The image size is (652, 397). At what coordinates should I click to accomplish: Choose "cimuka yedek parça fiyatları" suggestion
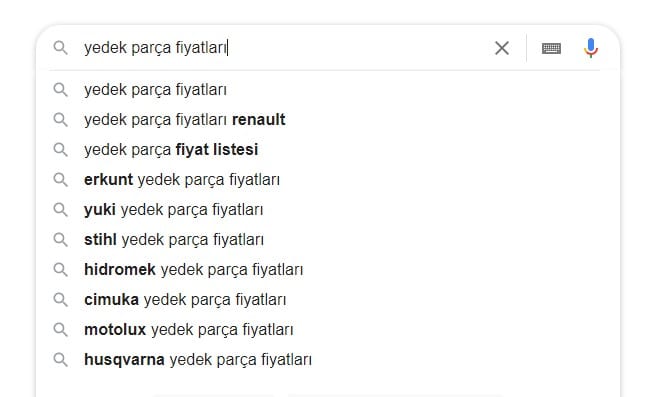(x=328, y=299)
